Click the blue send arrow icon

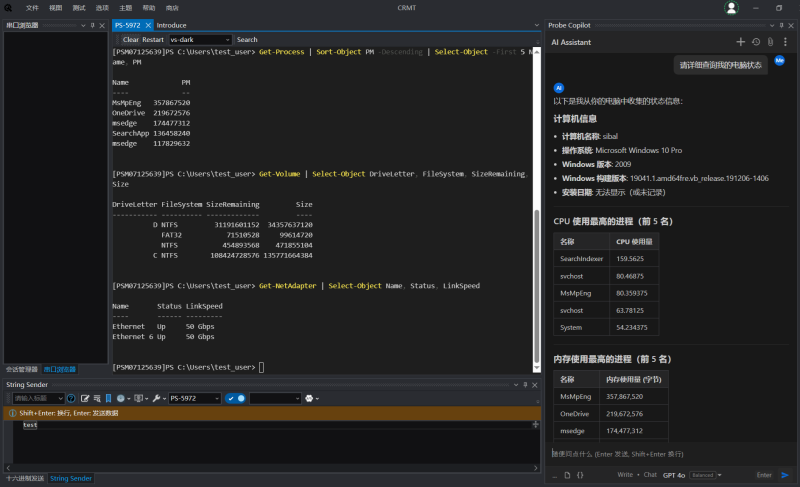(785, 475)
